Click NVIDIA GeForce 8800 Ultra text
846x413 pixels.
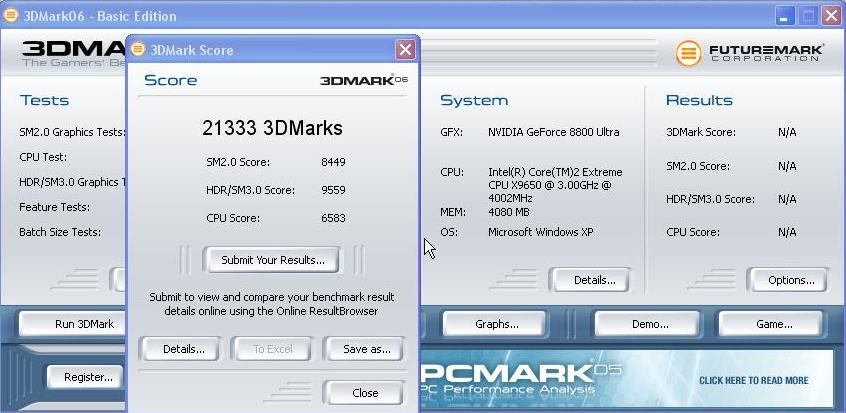554,132
